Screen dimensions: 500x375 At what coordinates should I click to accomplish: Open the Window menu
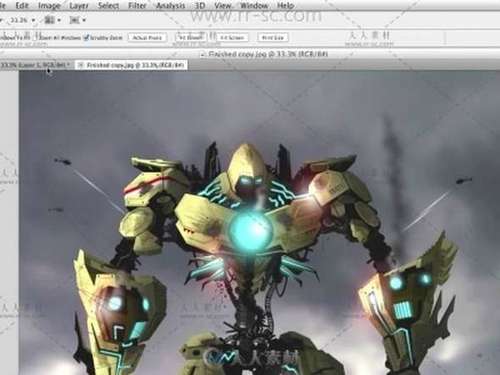pos(254,5)
